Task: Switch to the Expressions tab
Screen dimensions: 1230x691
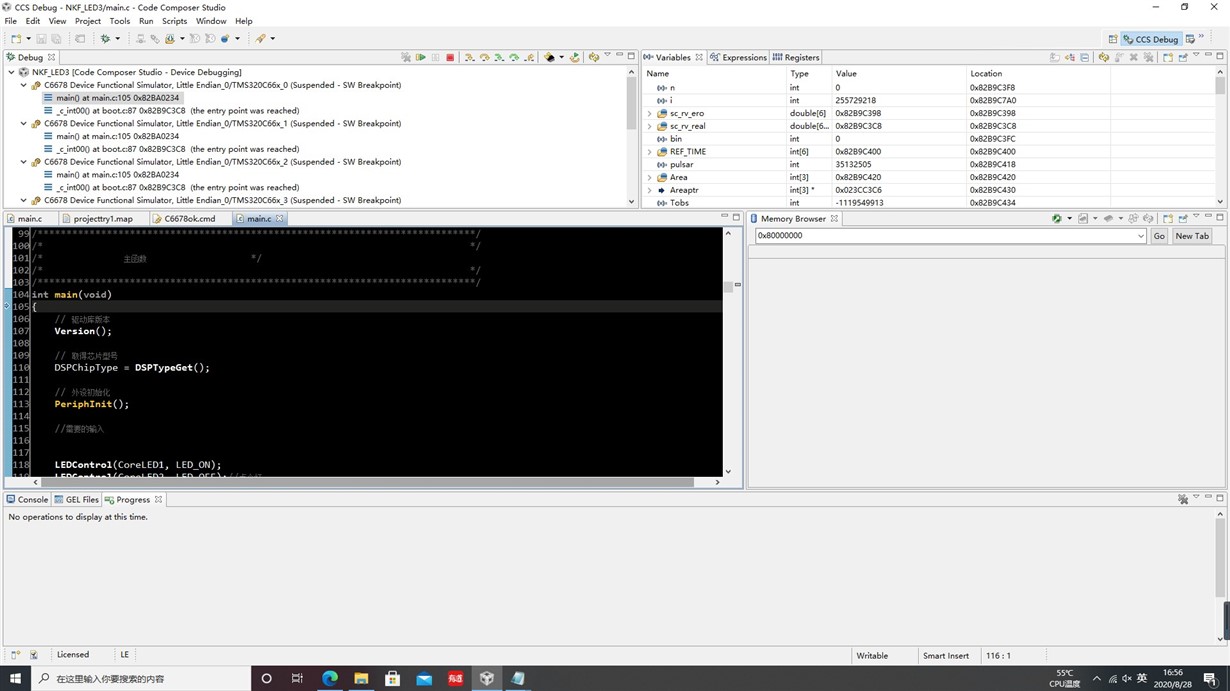Action: coord(738,57)
